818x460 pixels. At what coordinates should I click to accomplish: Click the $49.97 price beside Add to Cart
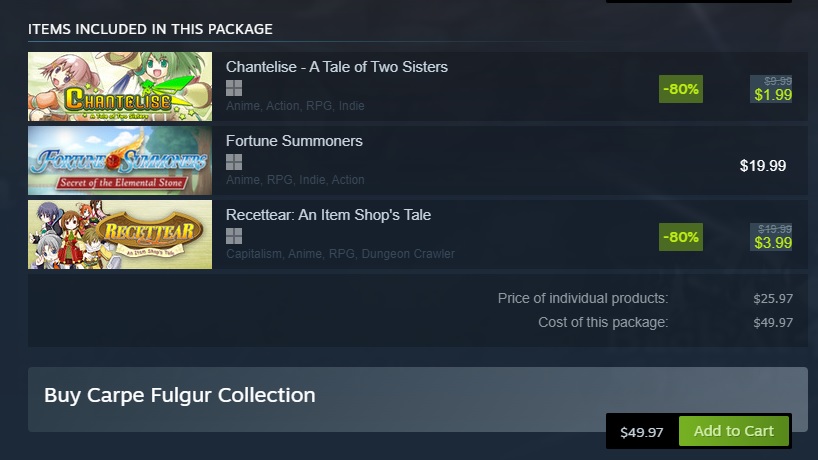(642, 432)
